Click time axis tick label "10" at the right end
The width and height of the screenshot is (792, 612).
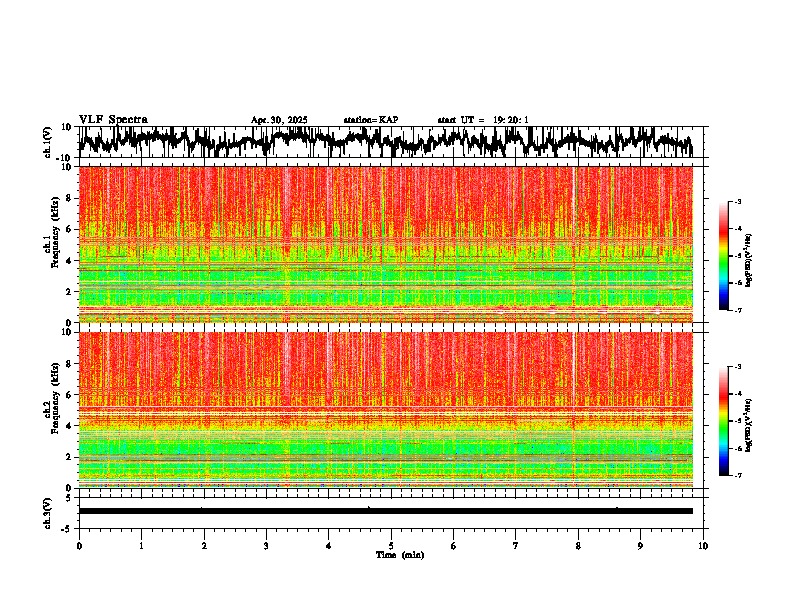point(703,546)
